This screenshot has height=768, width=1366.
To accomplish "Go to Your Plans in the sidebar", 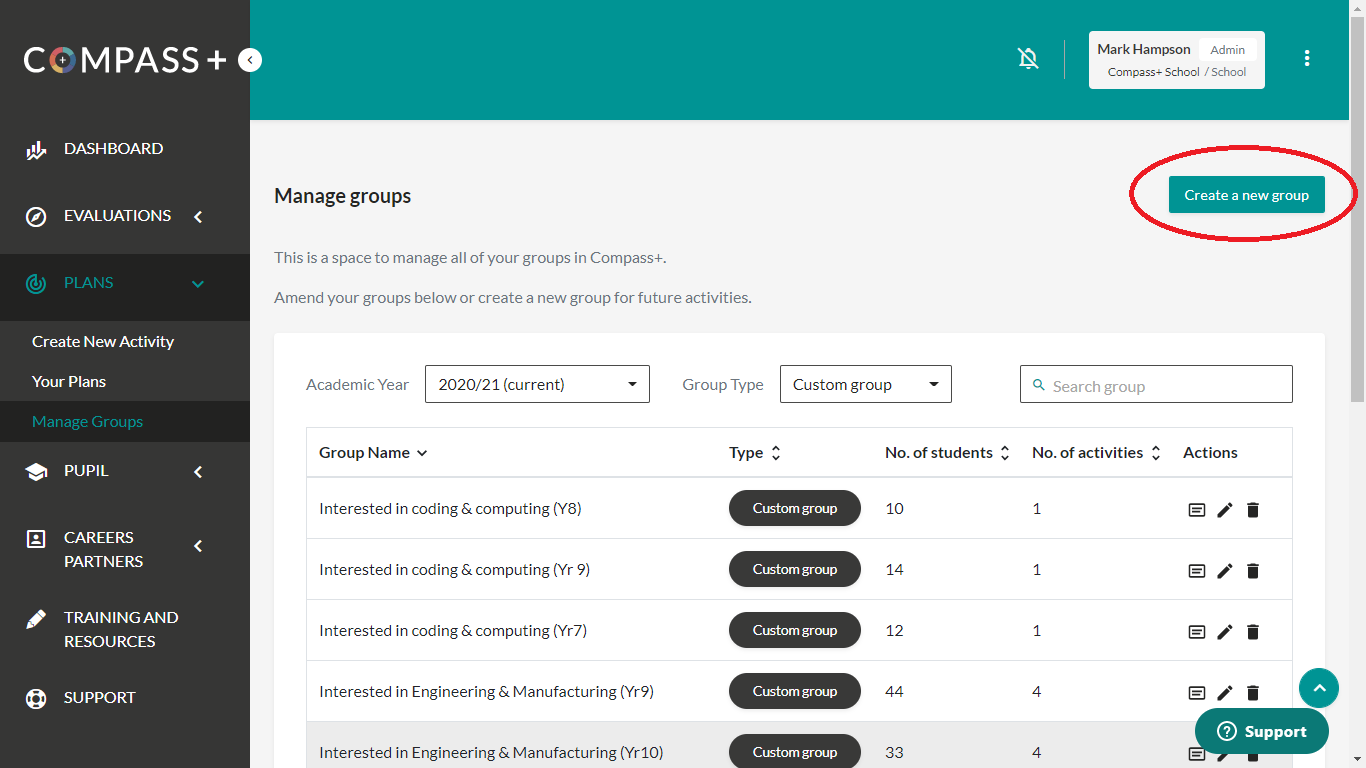I will (x=69, y=382).
